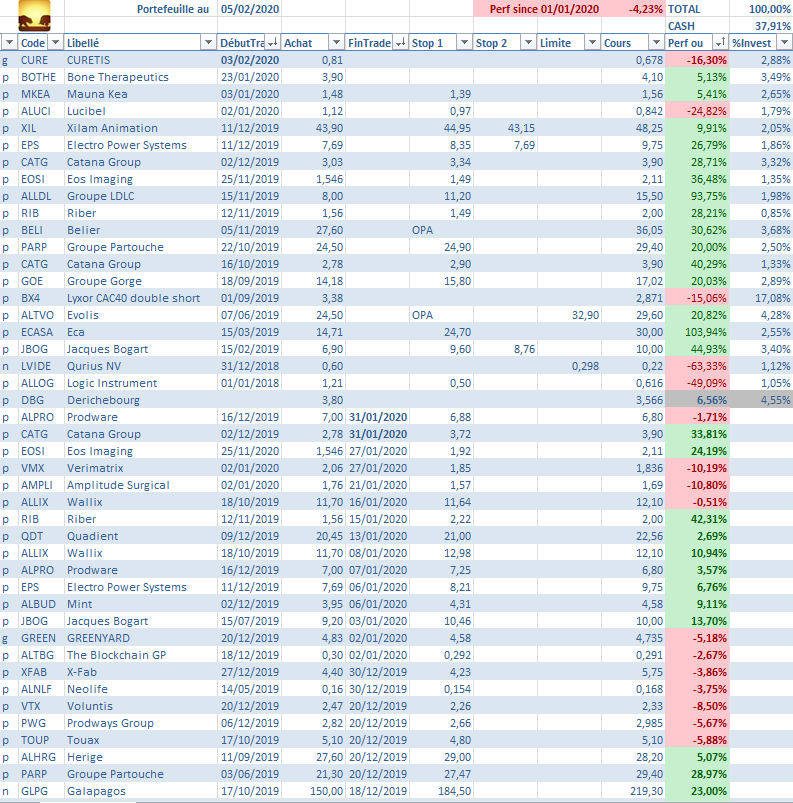Open the Perf ou sorted filter dropdown

pos(721,43)
